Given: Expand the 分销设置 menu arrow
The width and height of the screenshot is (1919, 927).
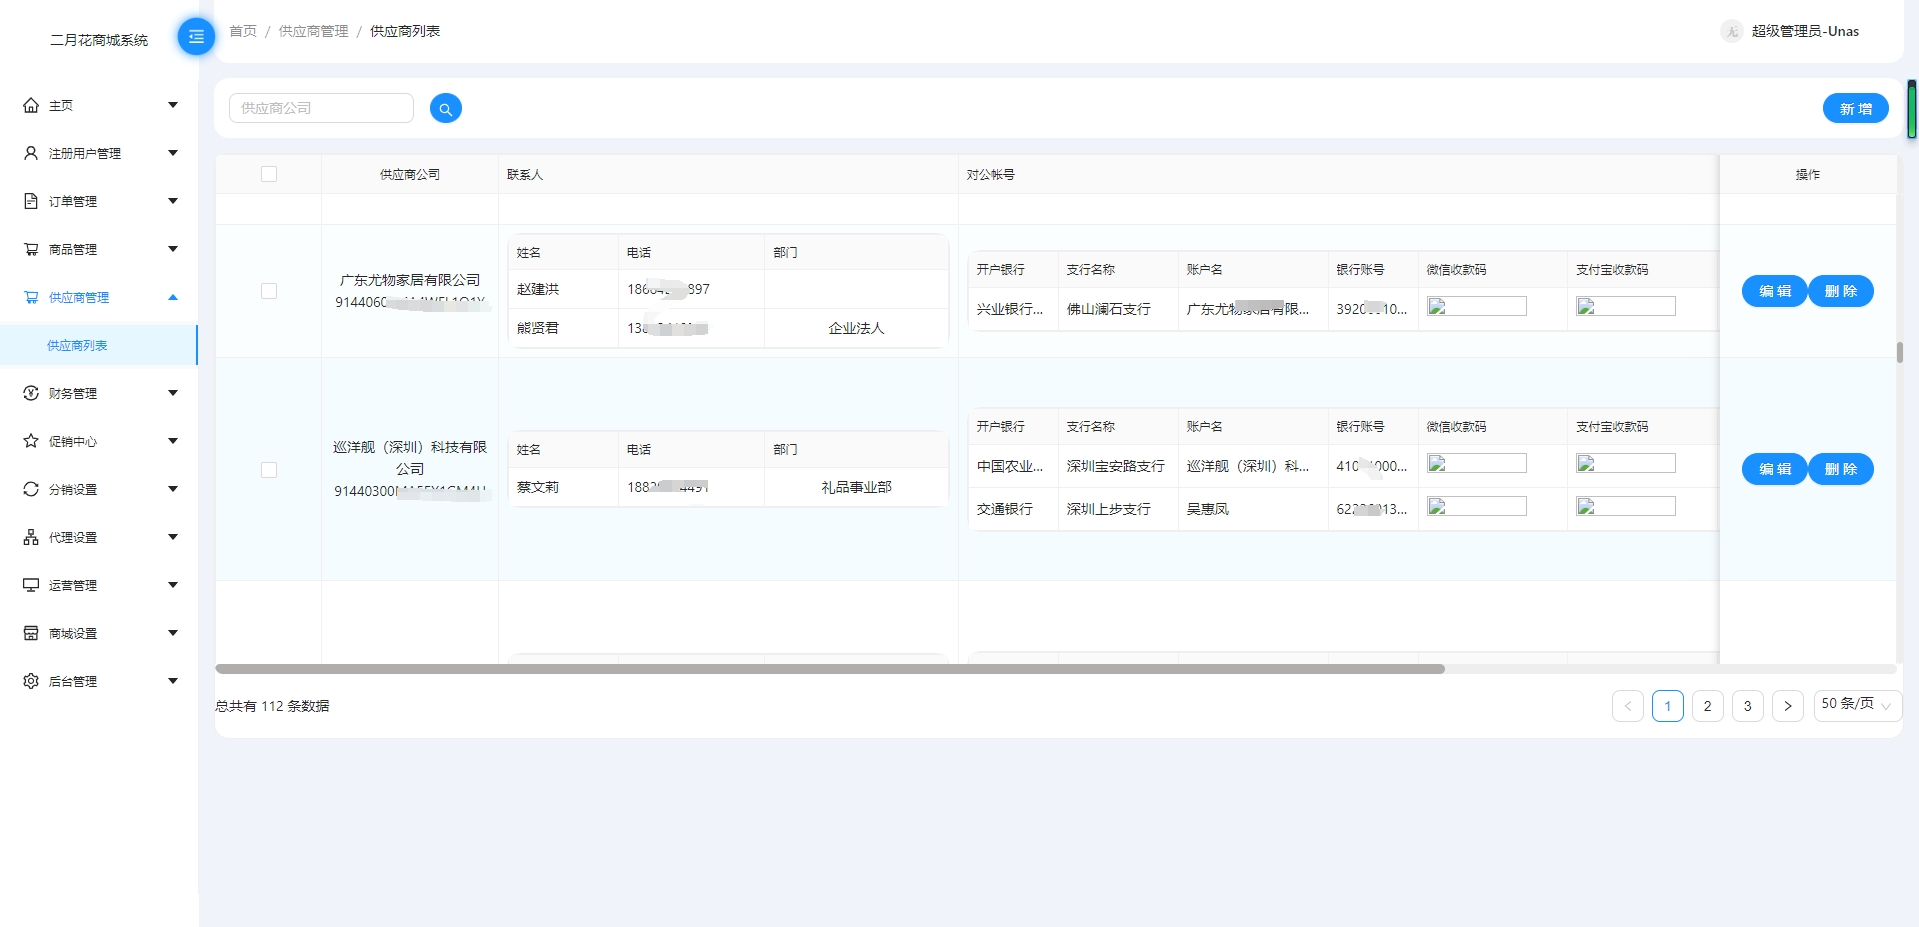Looking at the screenshot, I should [x=173, y=489].
